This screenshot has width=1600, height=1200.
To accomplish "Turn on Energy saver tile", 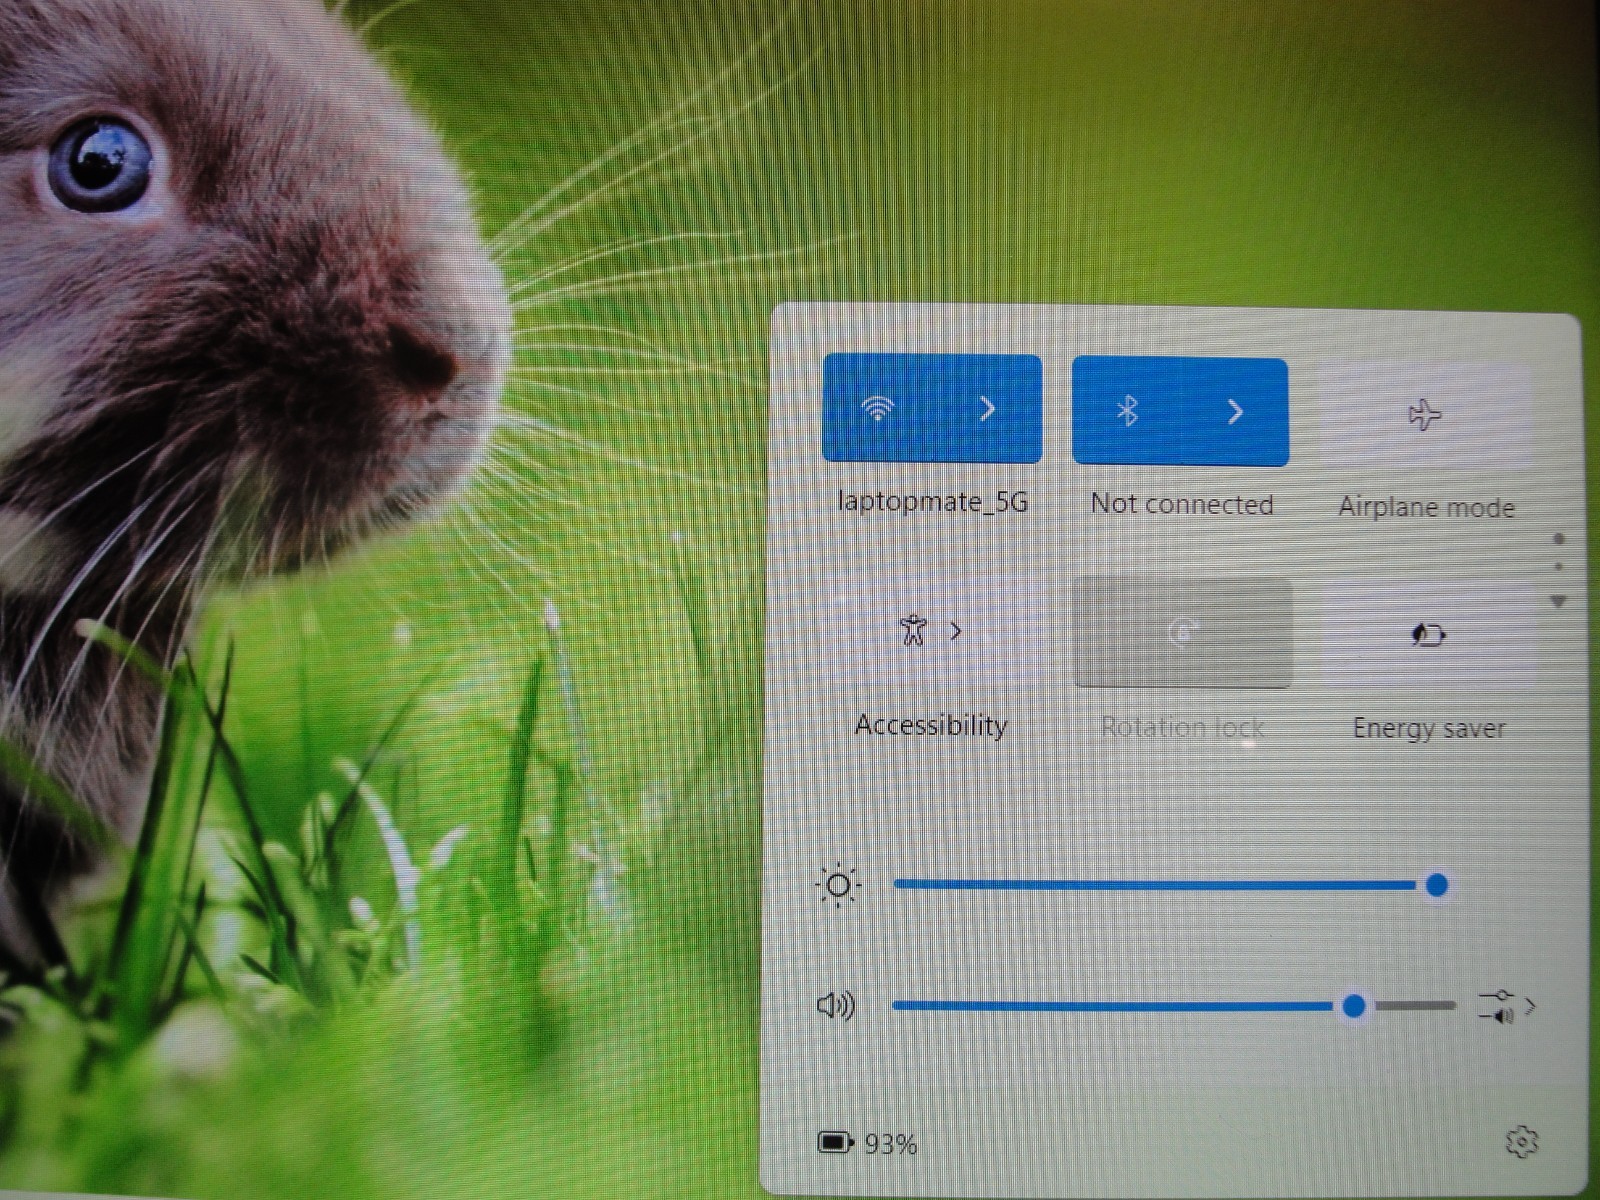I will pos(1428,635).
